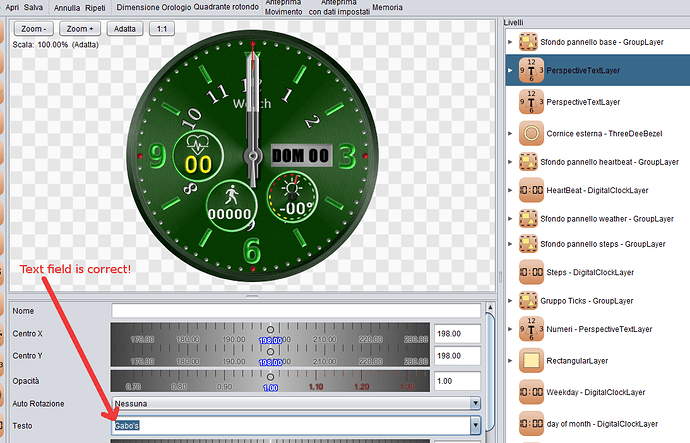Image resolution: width=690 pixels, height=443 pixels.
Task: Open Dimensione Orologio Quadrante rotondo
Action: 187,7
